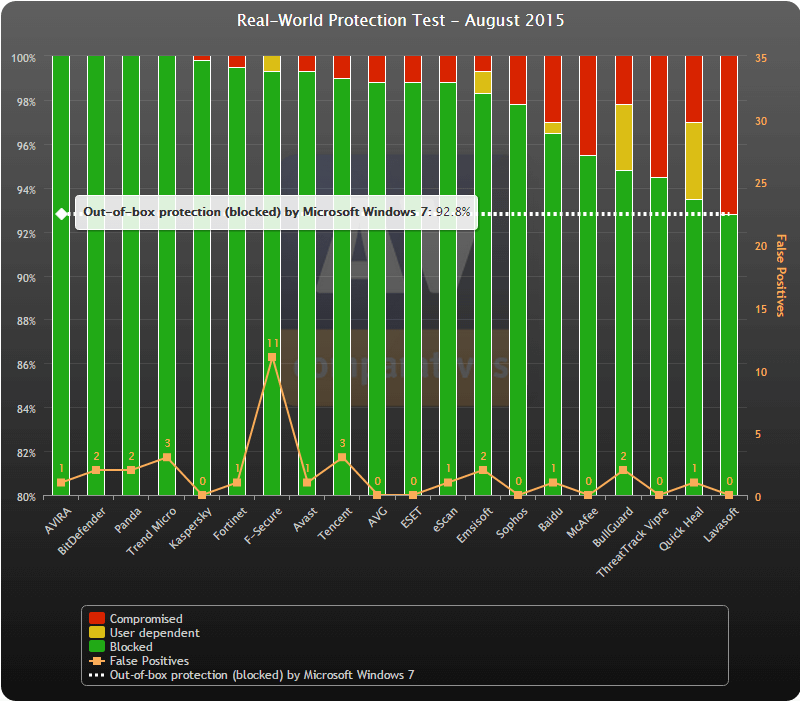Click the red Compromised segment of McAfee bar
This screenshot has height=701, width=800.
coord(588,105)
